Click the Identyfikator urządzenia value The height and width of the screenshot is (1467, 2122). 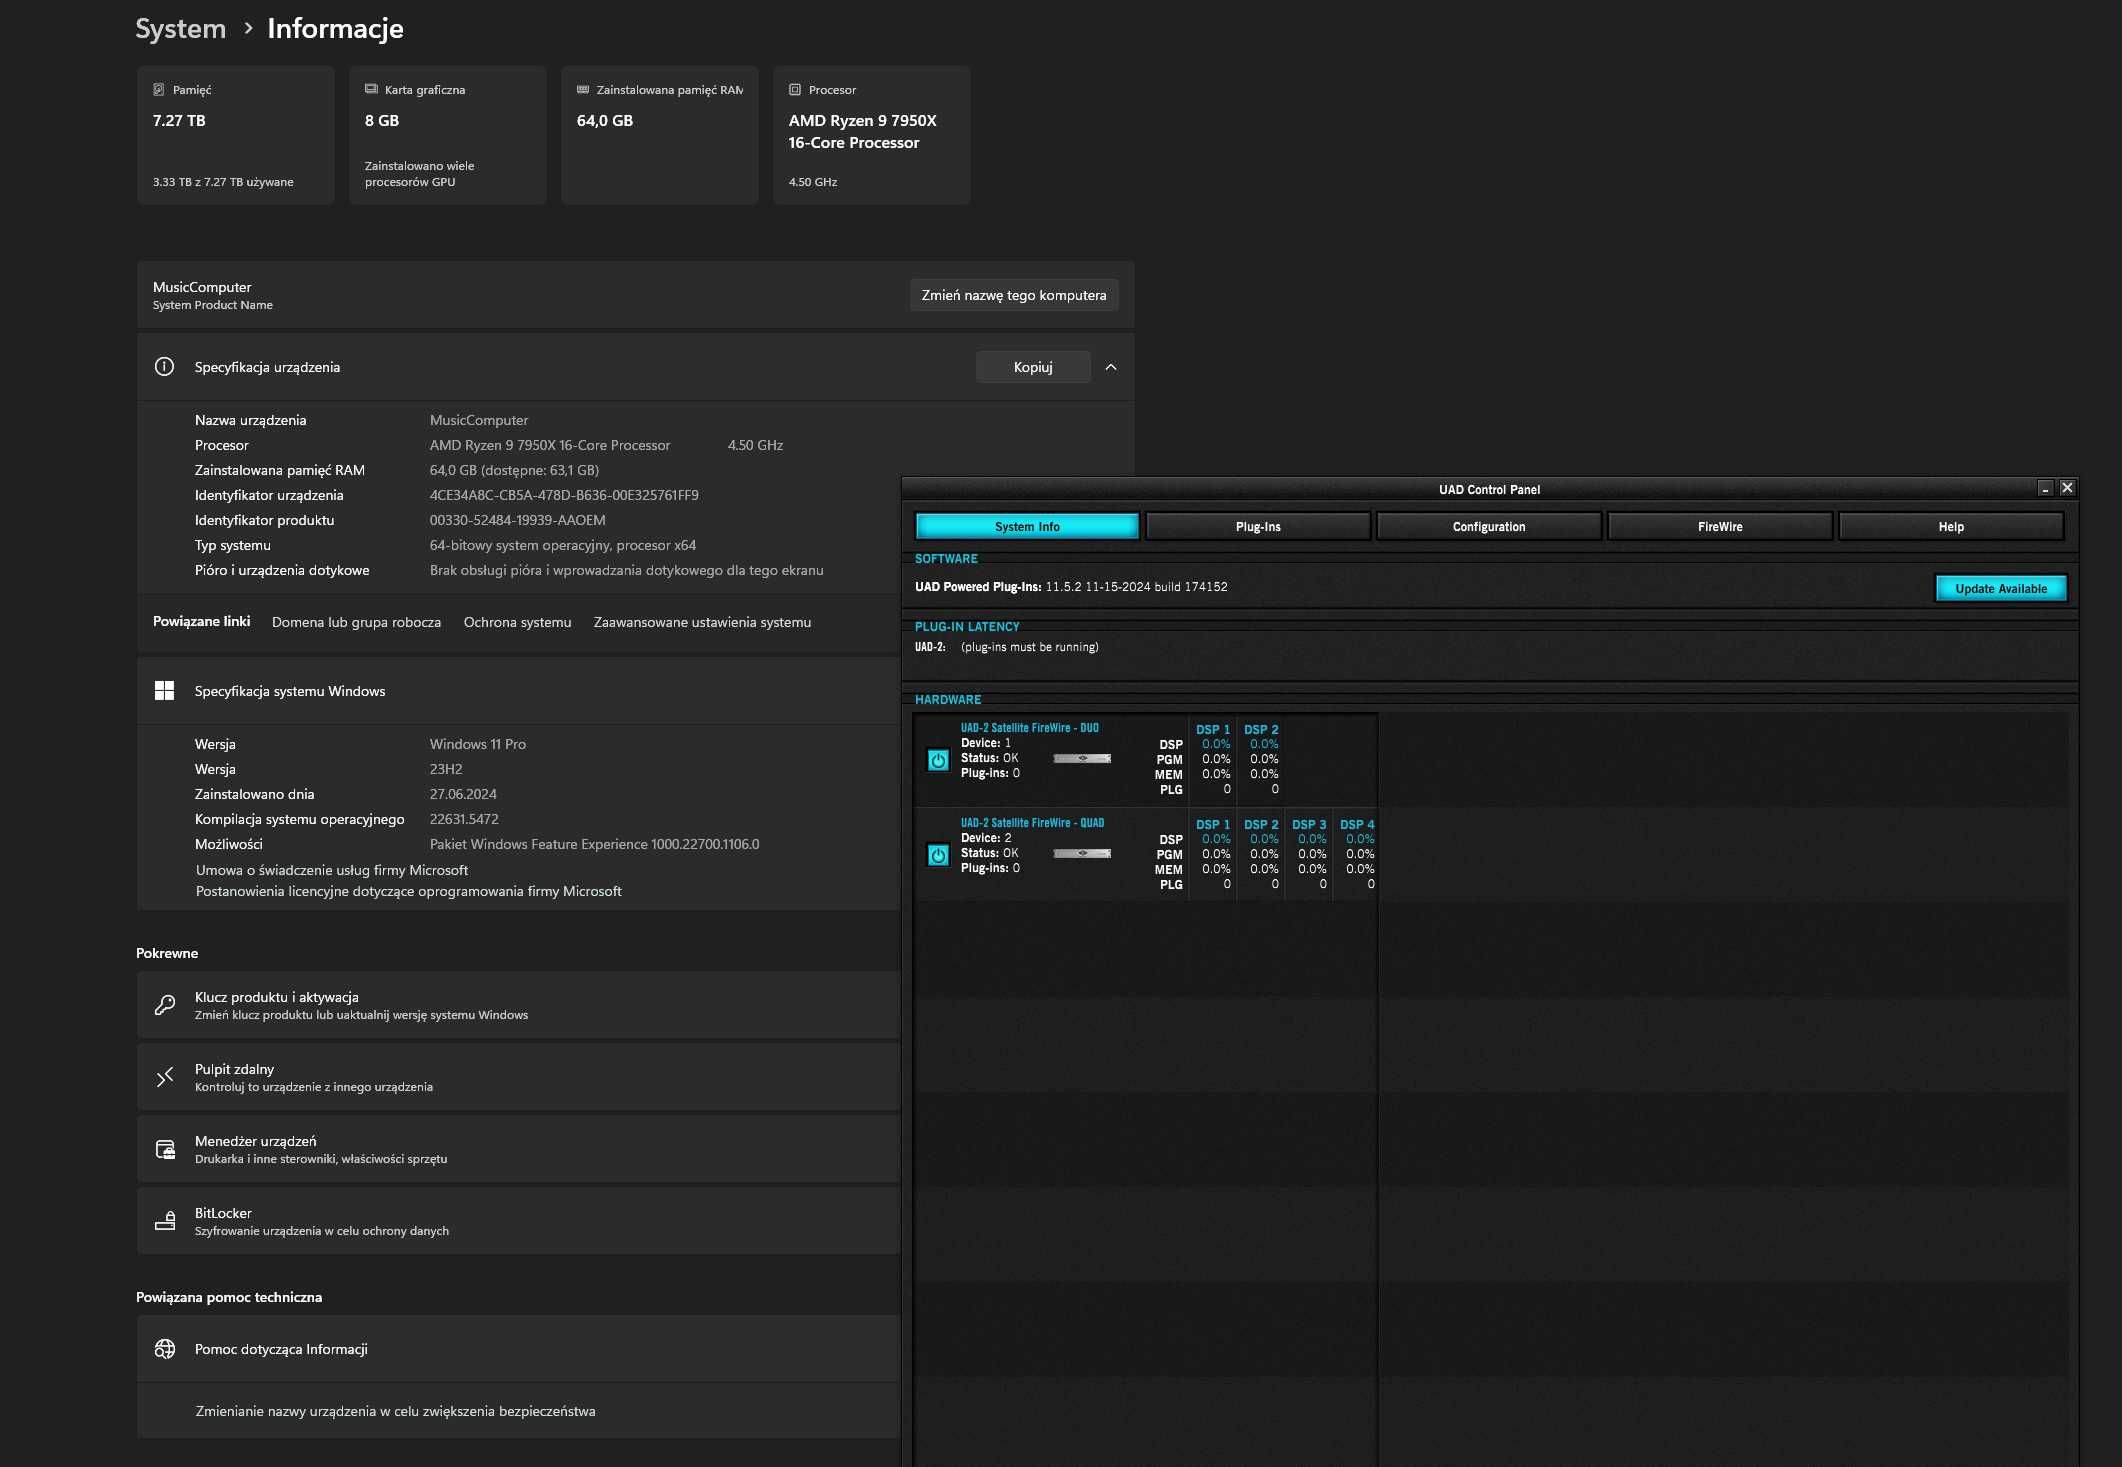(x=564, y=495)
